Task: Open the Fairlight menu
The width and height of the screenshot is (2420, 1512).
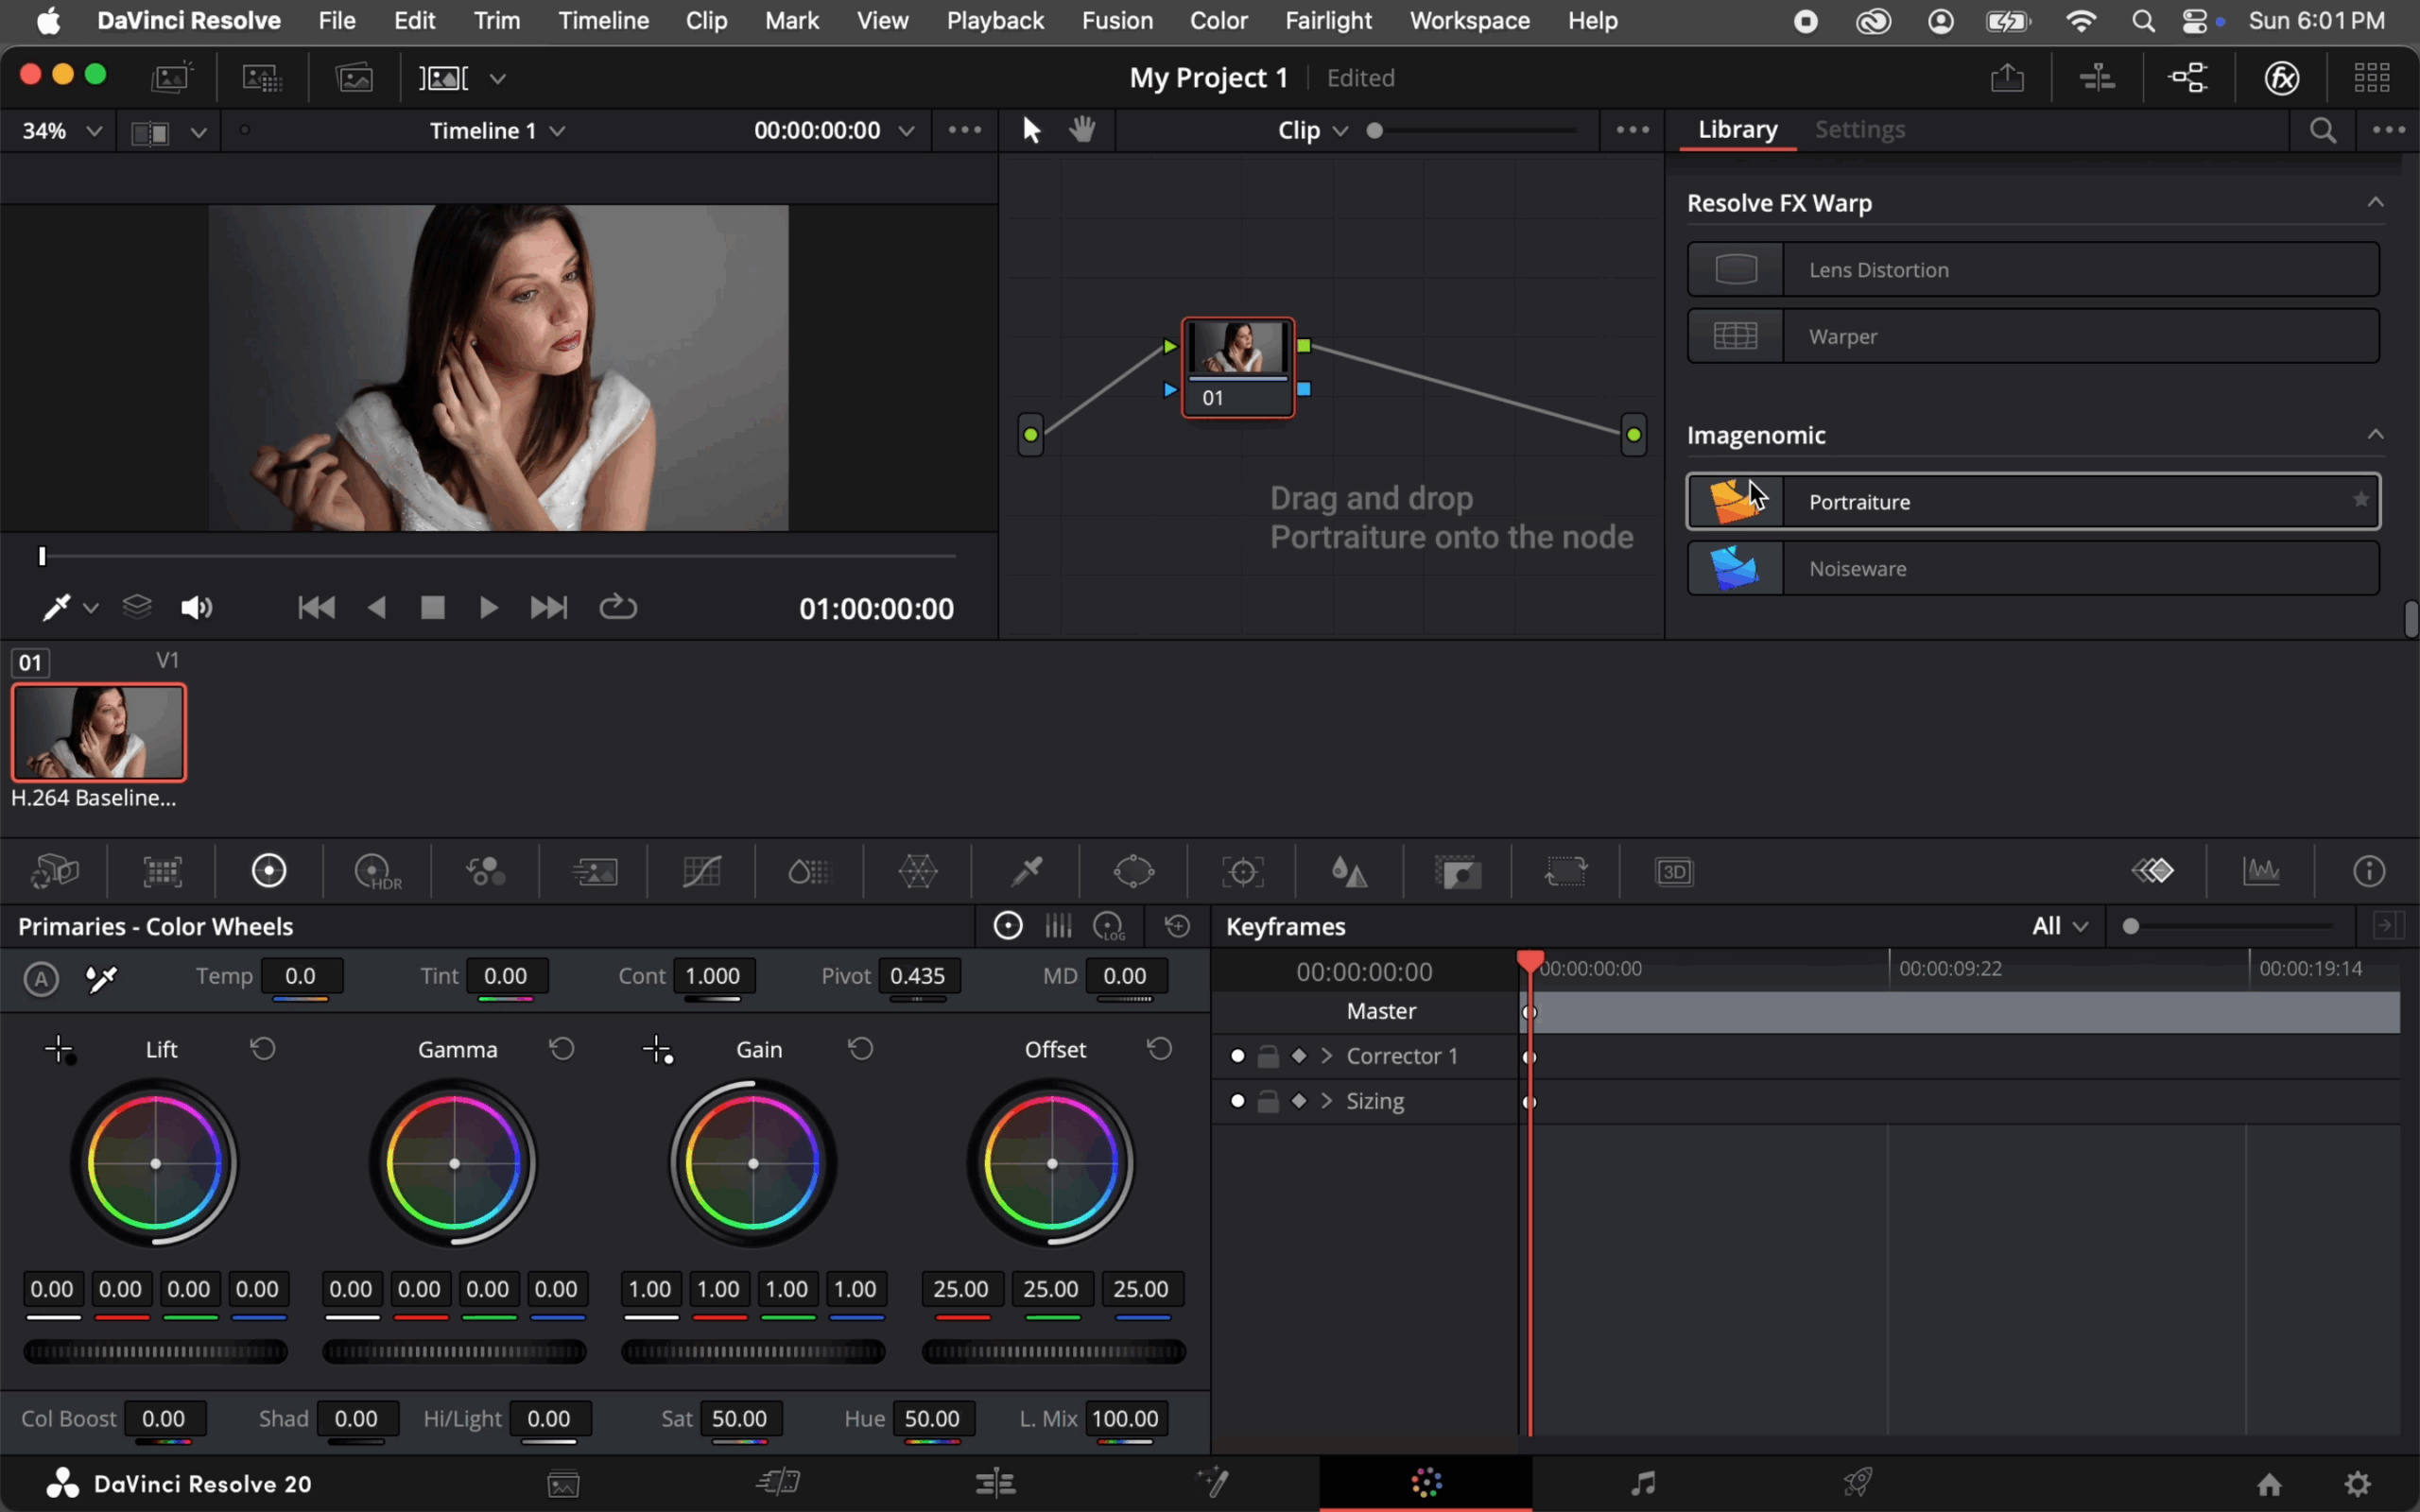Action: pos(1328,20)
